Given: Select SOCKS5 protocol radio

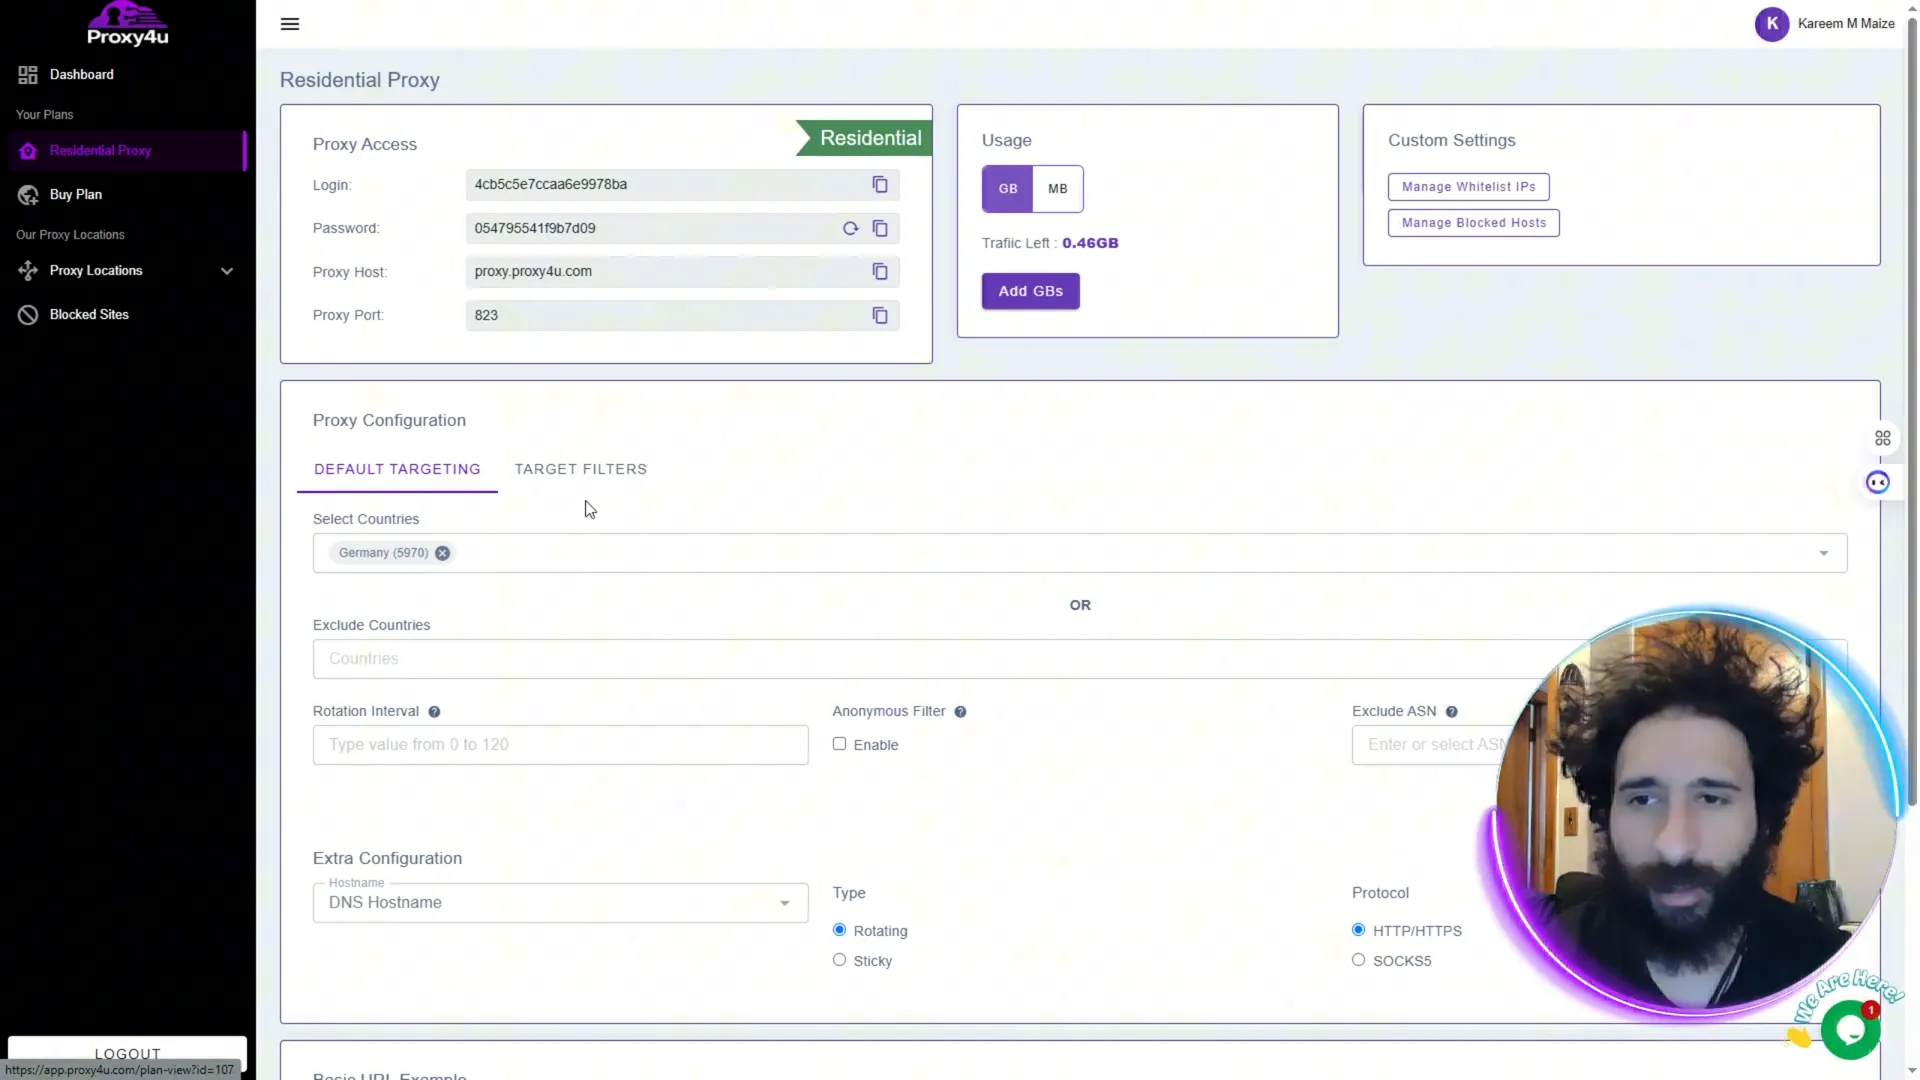Looking at the screenshot, I should pos(1358,960).
